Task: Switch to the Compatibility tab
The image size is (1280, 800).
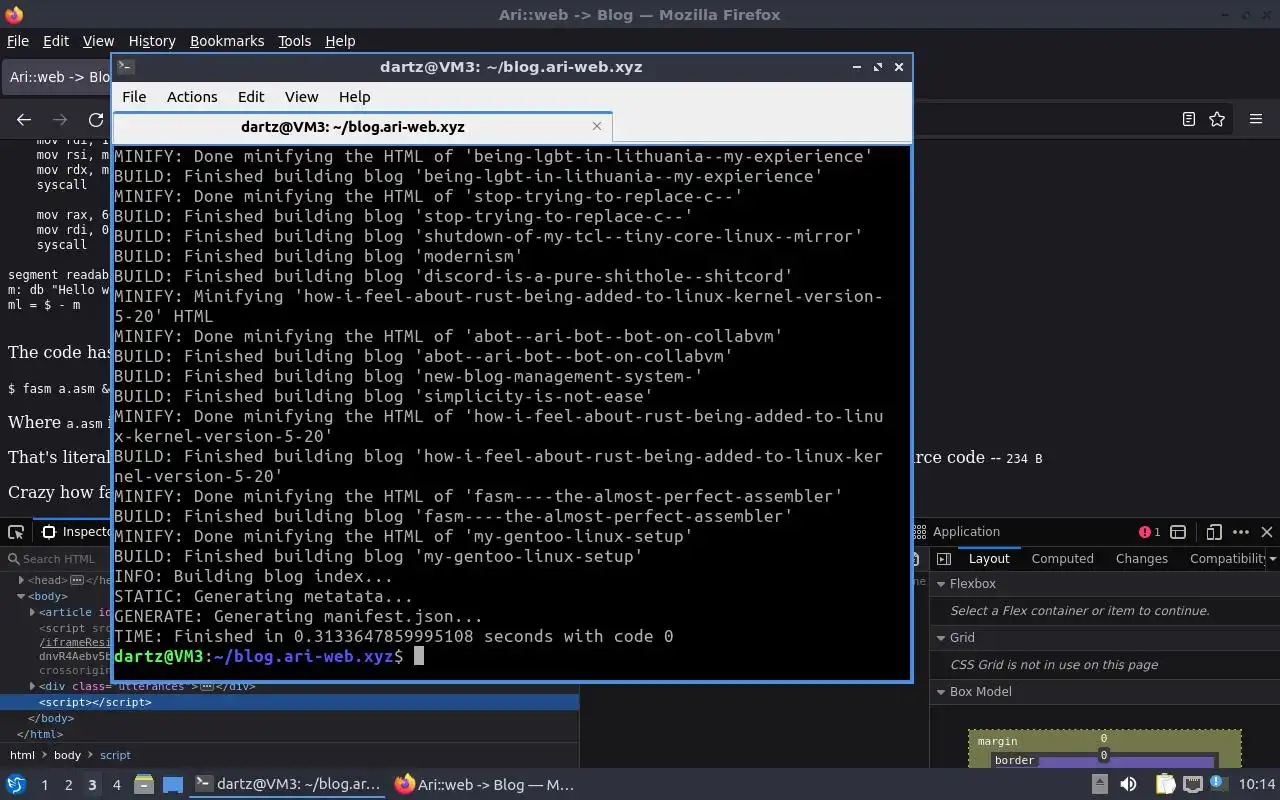Action: point(1227,559)
